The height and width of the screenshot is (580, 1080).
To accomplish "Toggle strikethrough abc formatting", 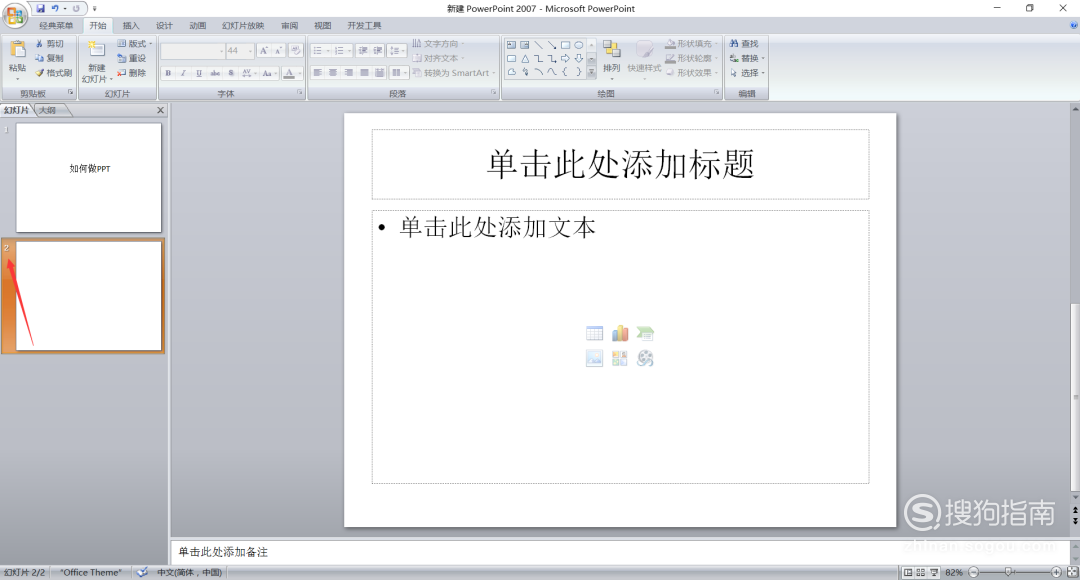I will (x=215, y=72).
